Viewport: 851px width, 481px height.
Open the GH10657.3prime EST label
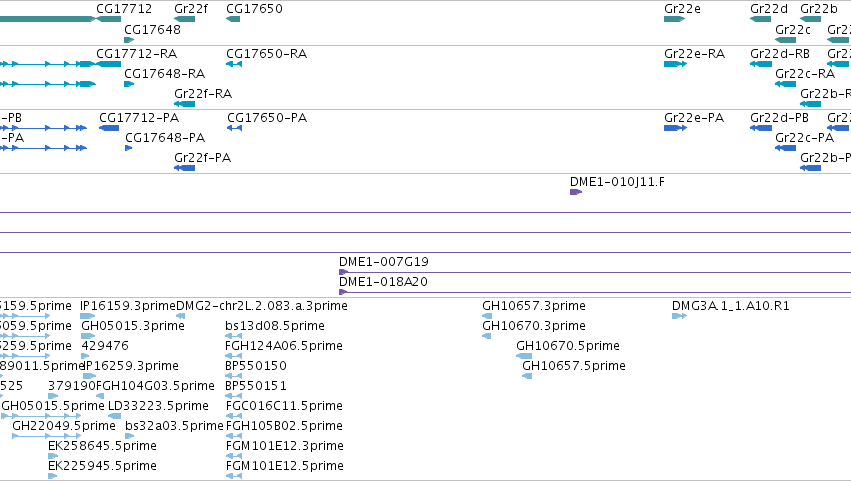[x=534, y=306]
